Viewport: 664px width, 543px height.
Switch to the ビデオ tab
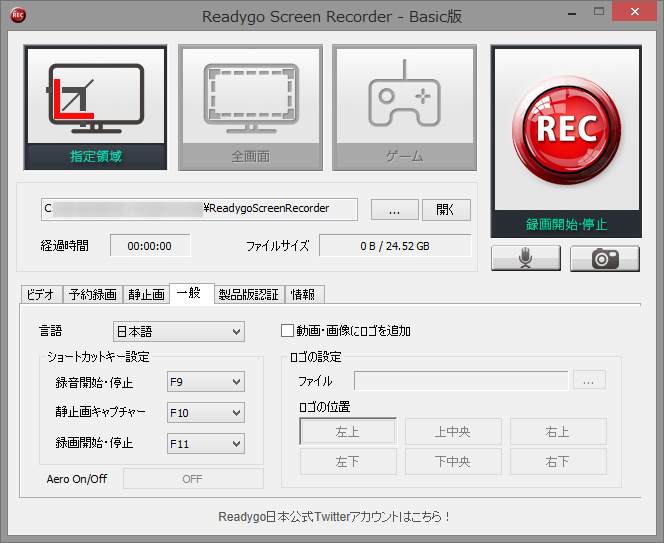[x=41, y=294]
